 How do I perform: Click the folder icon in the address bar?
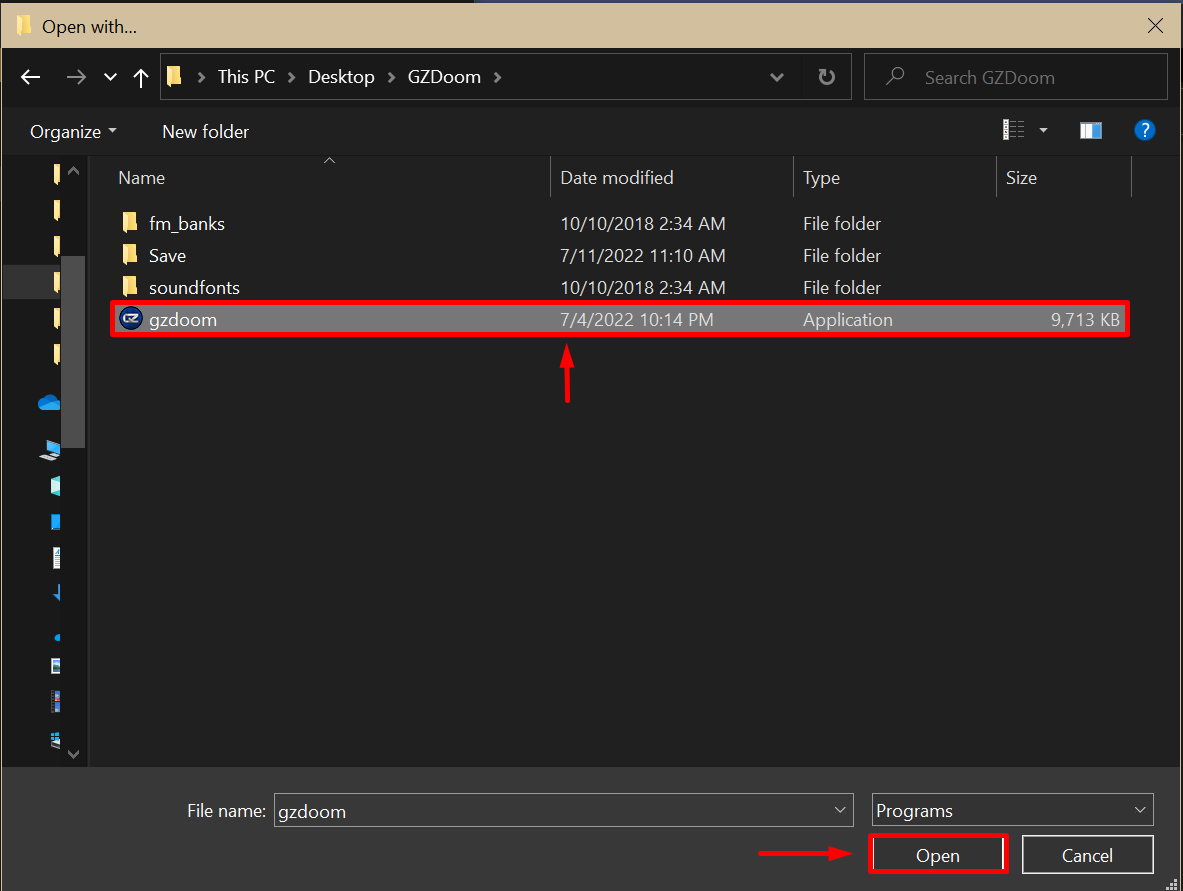(x=174, y=76)
